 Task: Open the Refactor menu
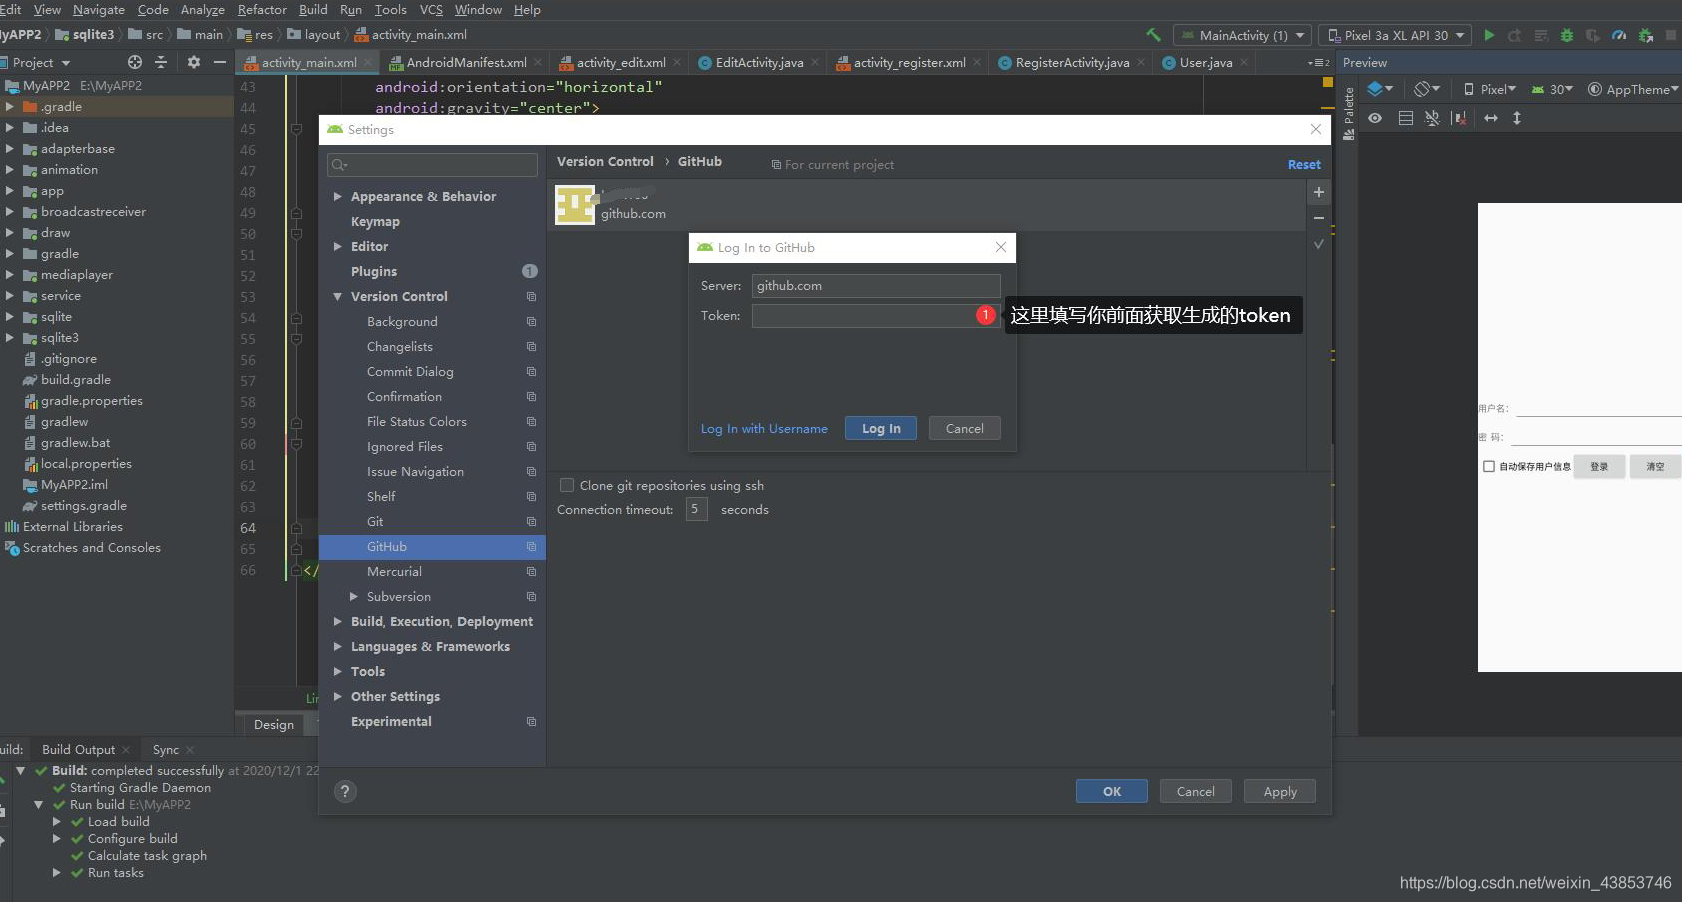[262, 10]
